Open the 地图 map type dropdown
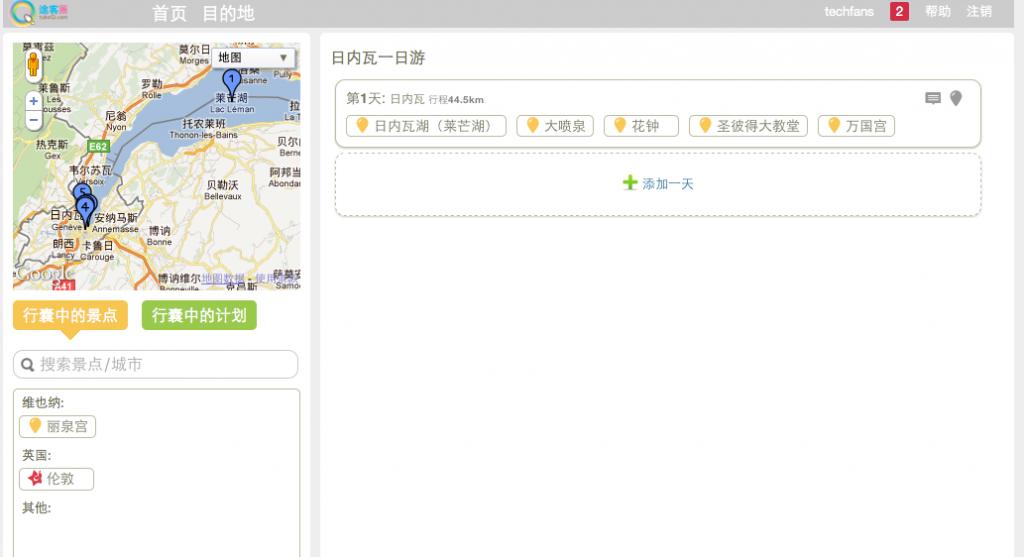Viewport: 1024px width, 557px height. (x=253, y=57)
